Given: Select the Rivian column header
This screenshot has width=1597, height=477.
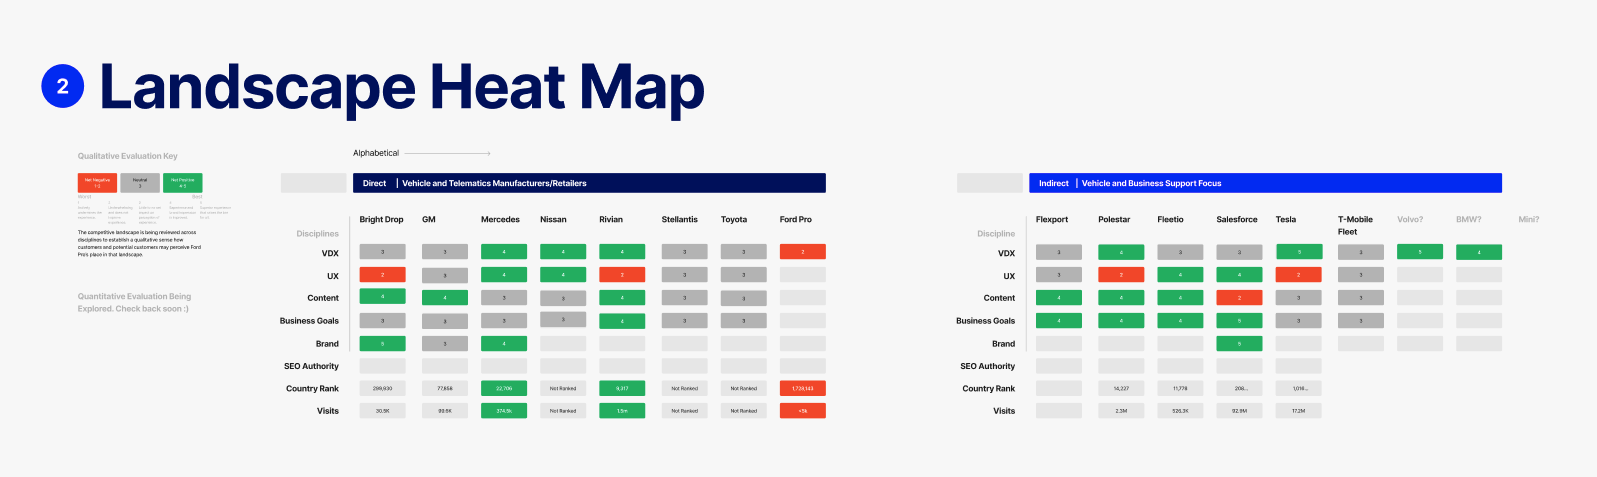Looking at the screenshot, I should point(611,219).
